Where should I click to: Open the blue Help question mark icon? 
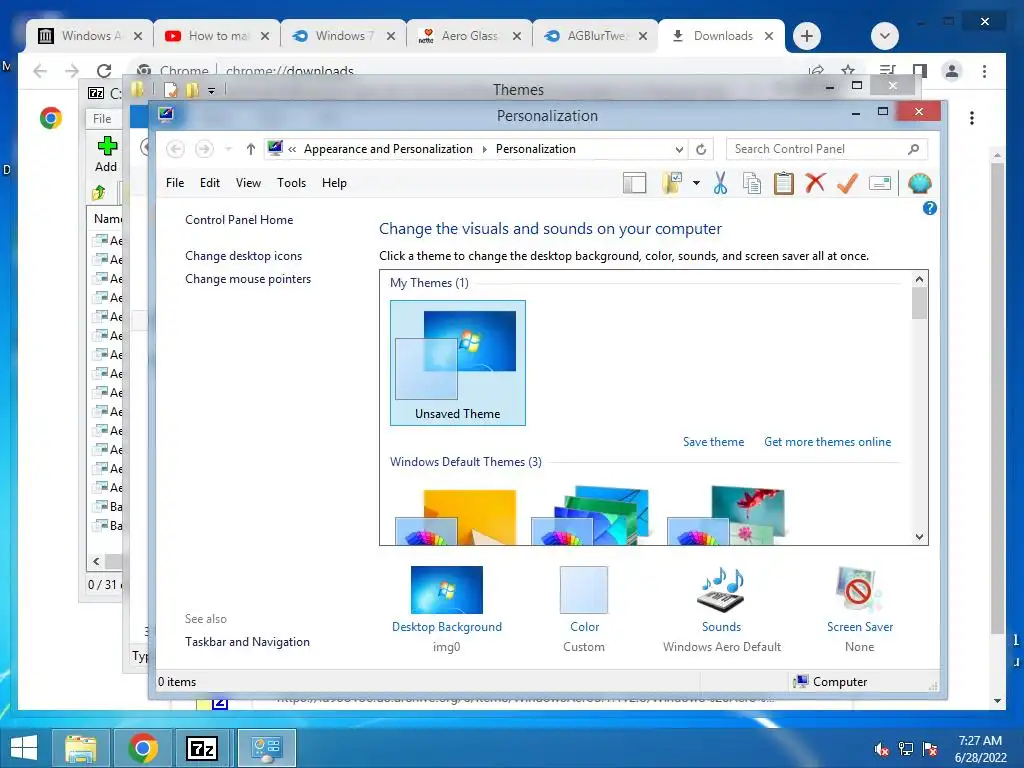(929, 208)
